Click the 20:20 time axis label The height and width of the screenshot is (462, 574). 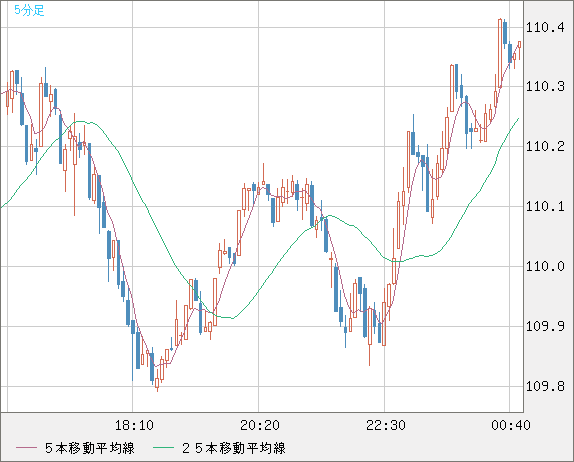point(260,425)
